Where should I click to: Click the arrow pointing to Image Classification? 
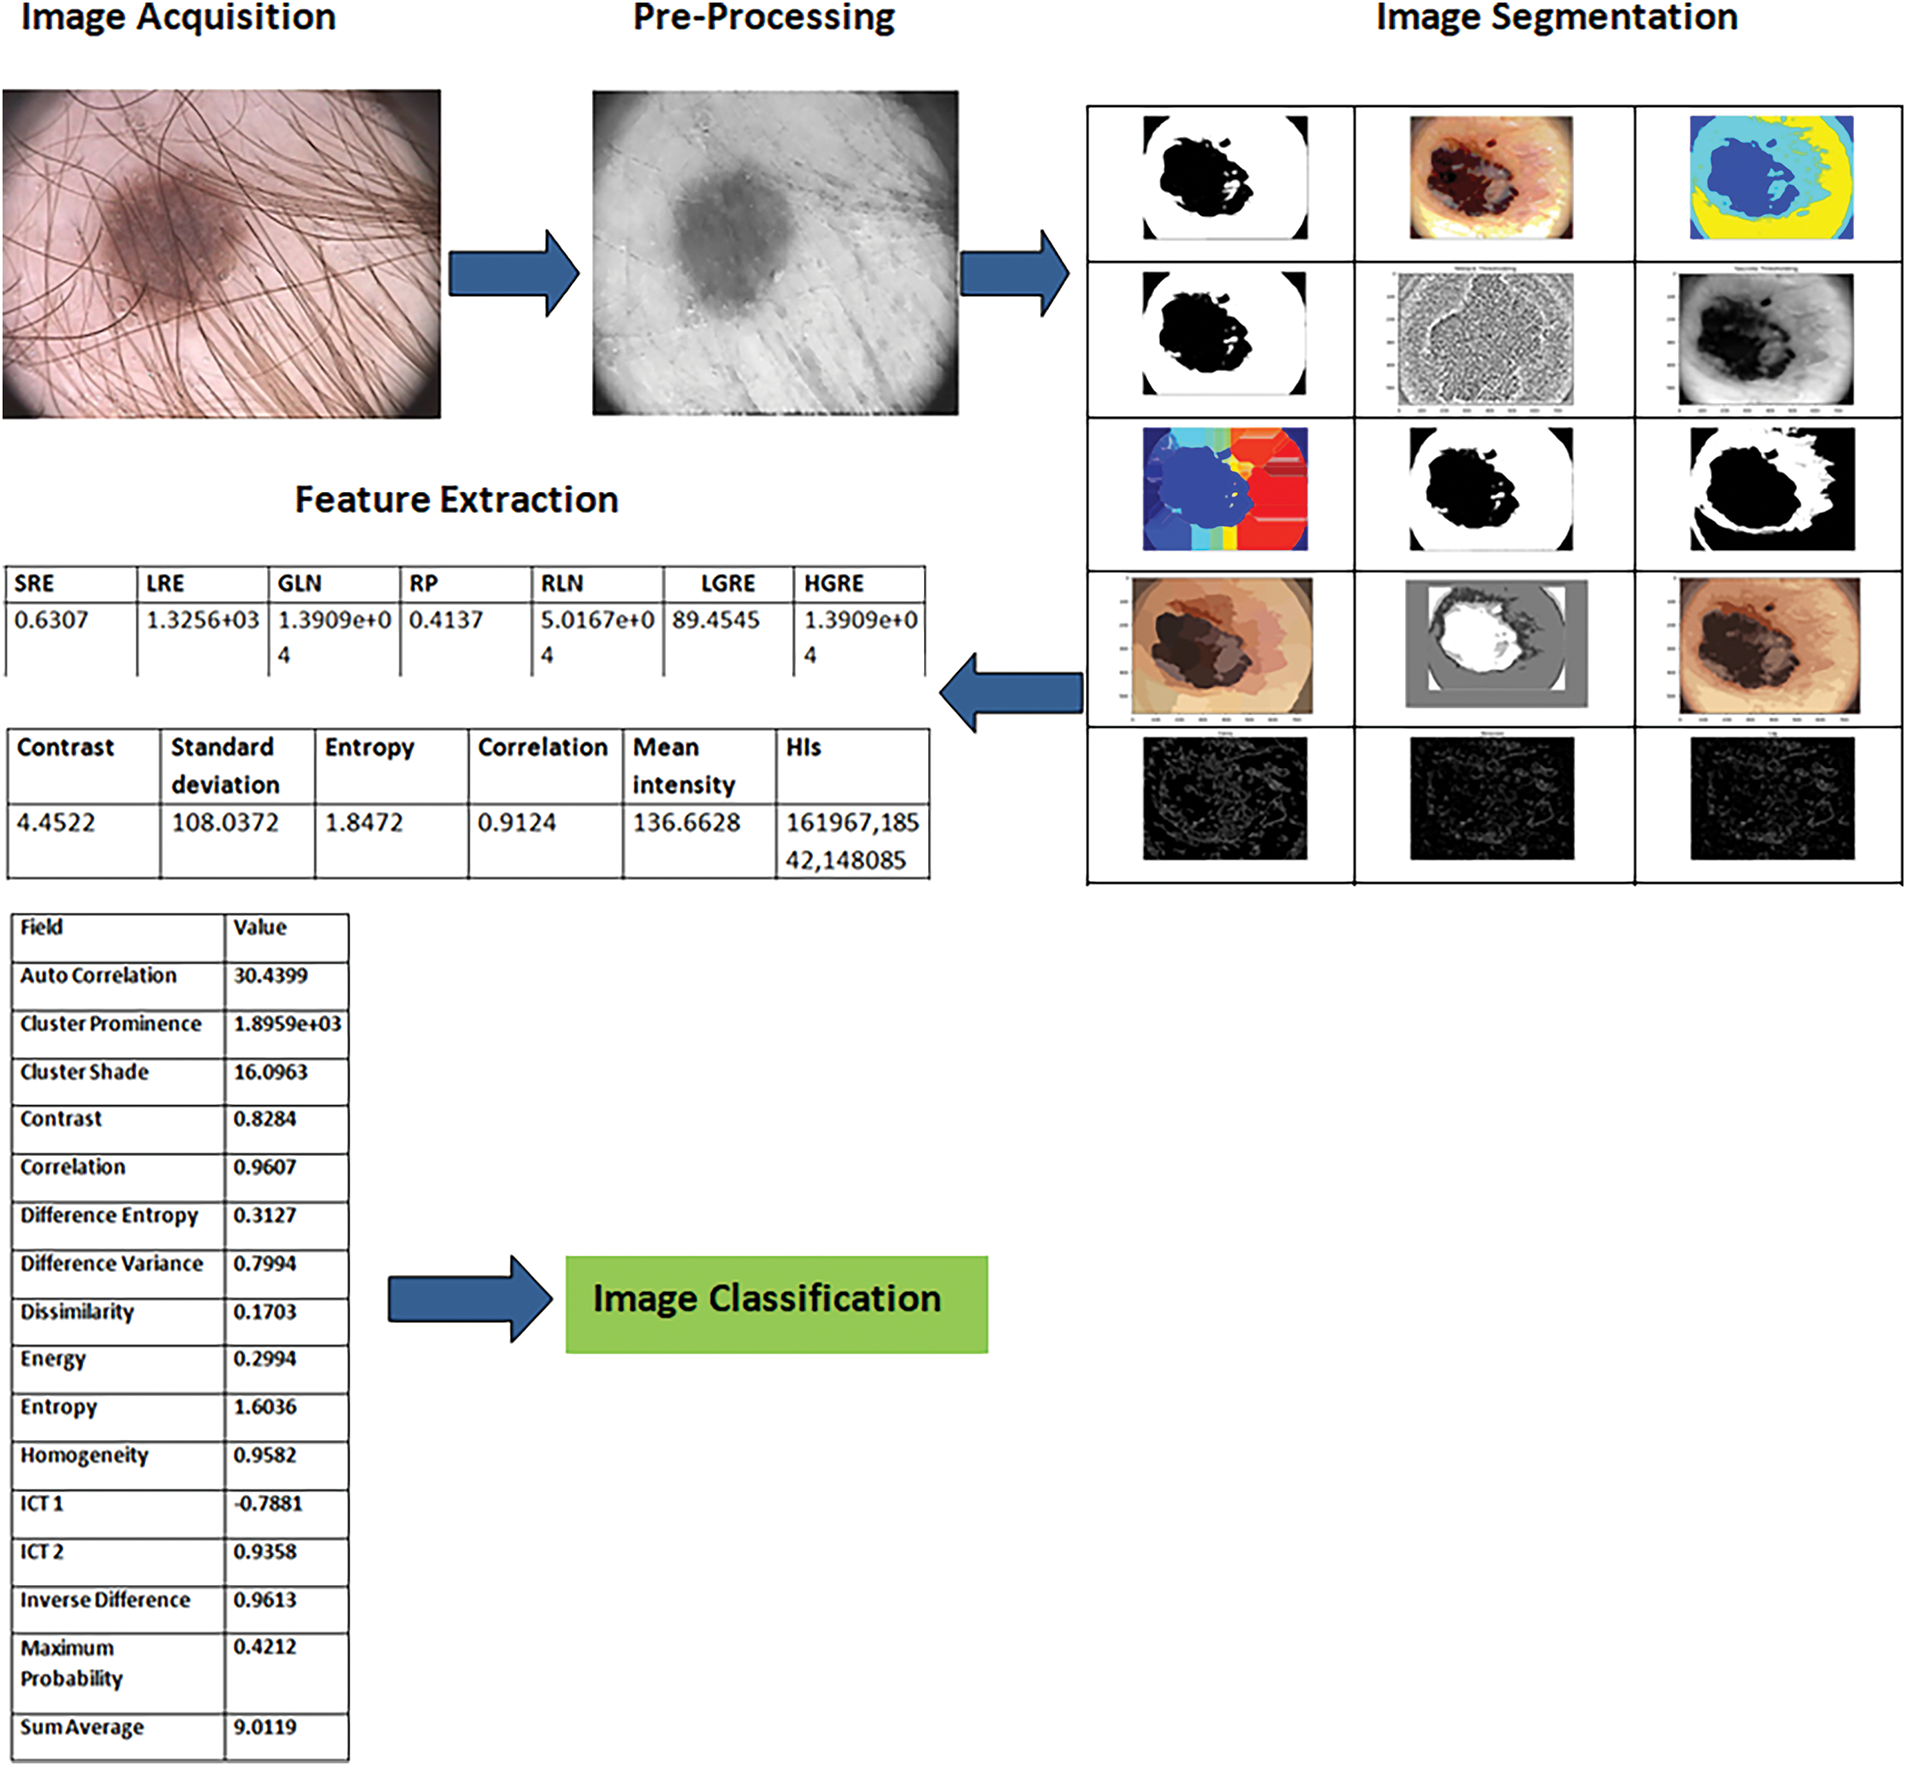(x=469, y=1298)
